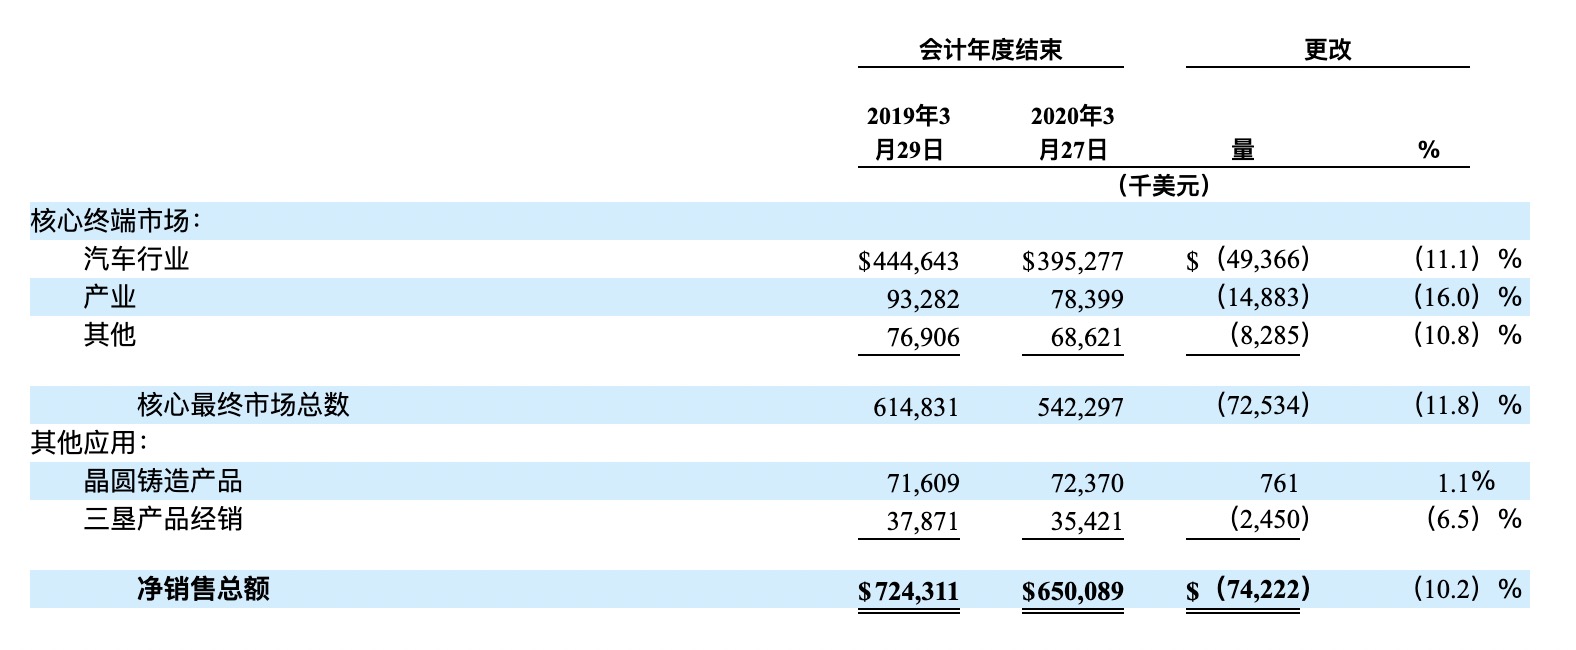Image resolution: width=1576 pixels, height=650 pixels.
Task: Select the 其他 row label
Action: (x=109, y=334)
